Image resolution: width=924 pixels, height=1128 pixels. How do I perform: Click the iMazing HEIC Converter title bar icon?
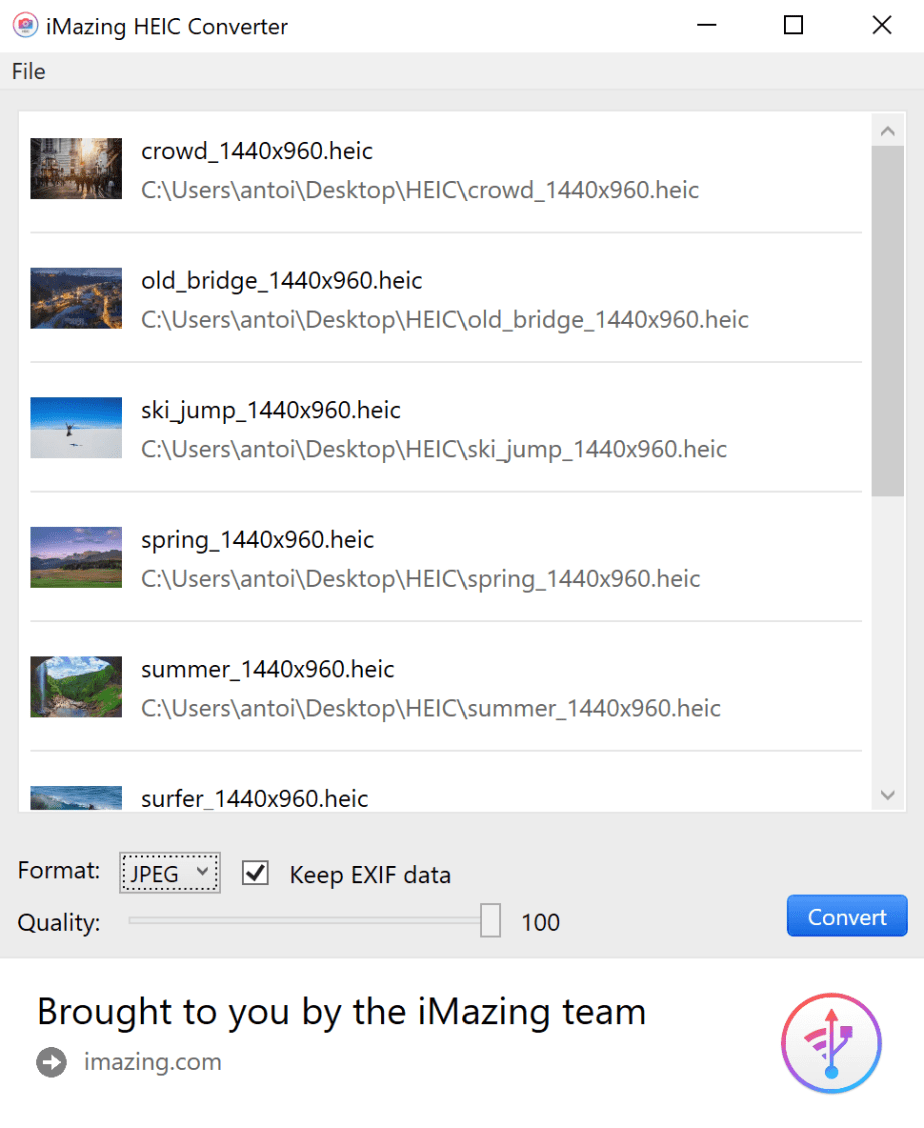click(25, 25)
